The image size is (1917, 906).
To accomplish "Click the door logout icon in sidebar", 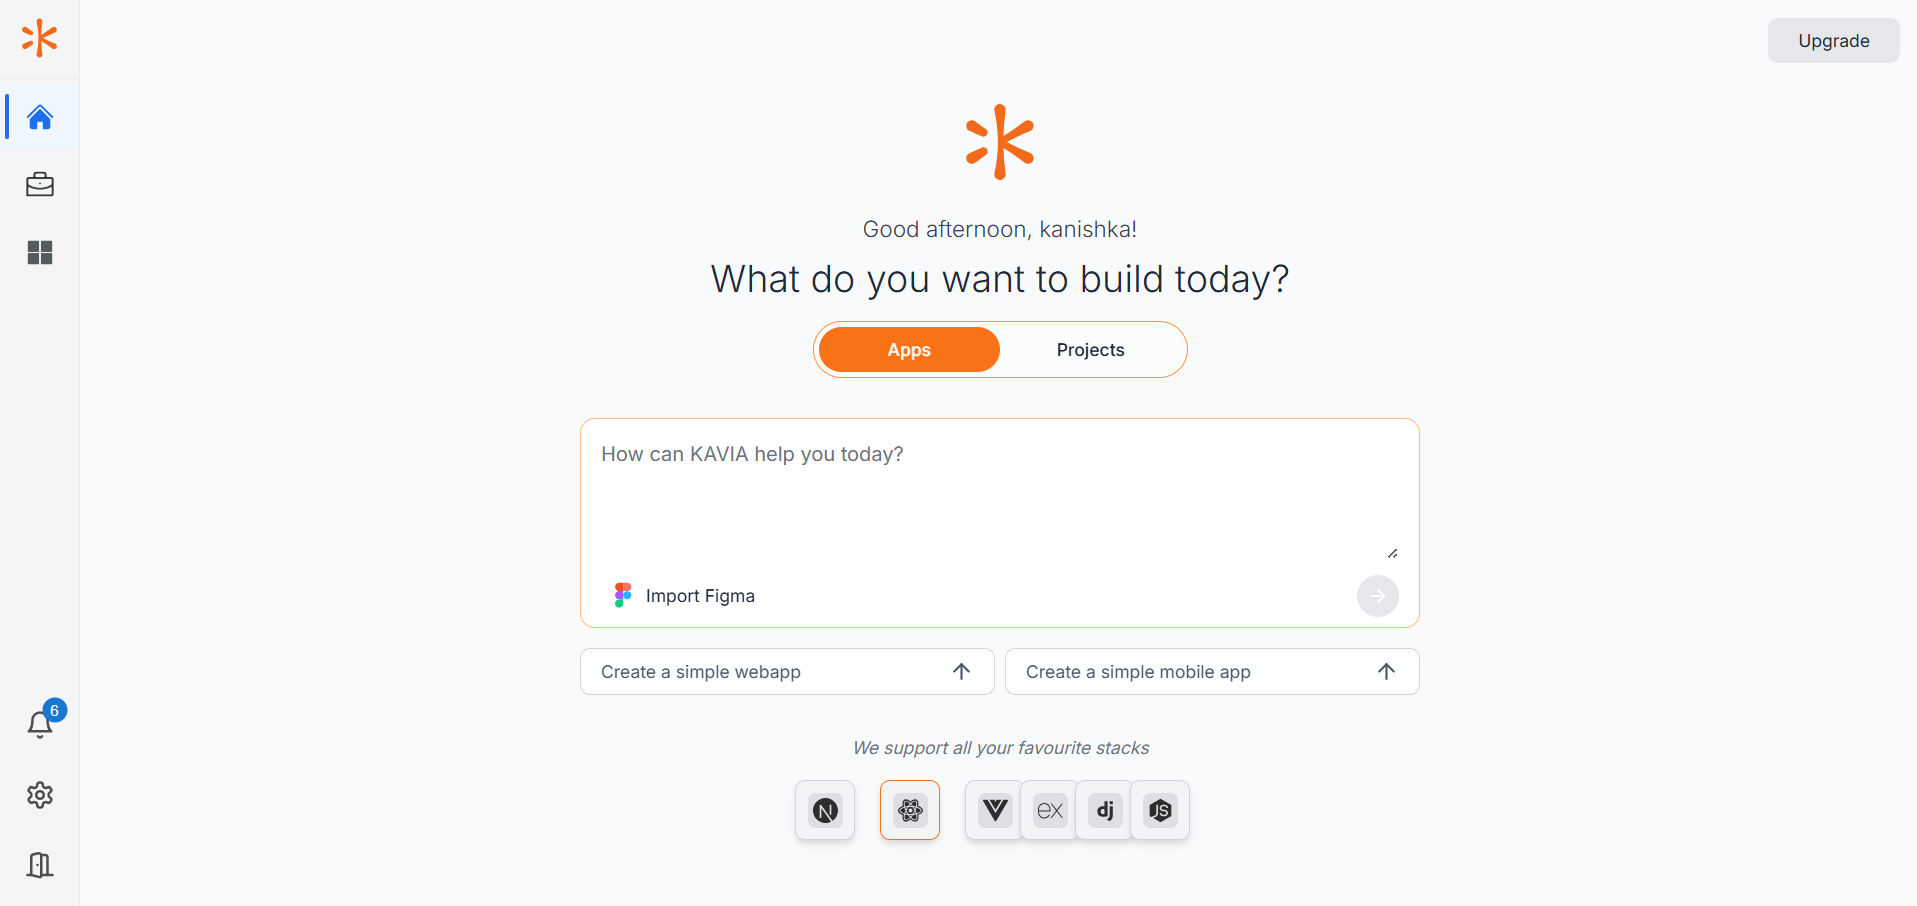I will click(x=40, y=864).
